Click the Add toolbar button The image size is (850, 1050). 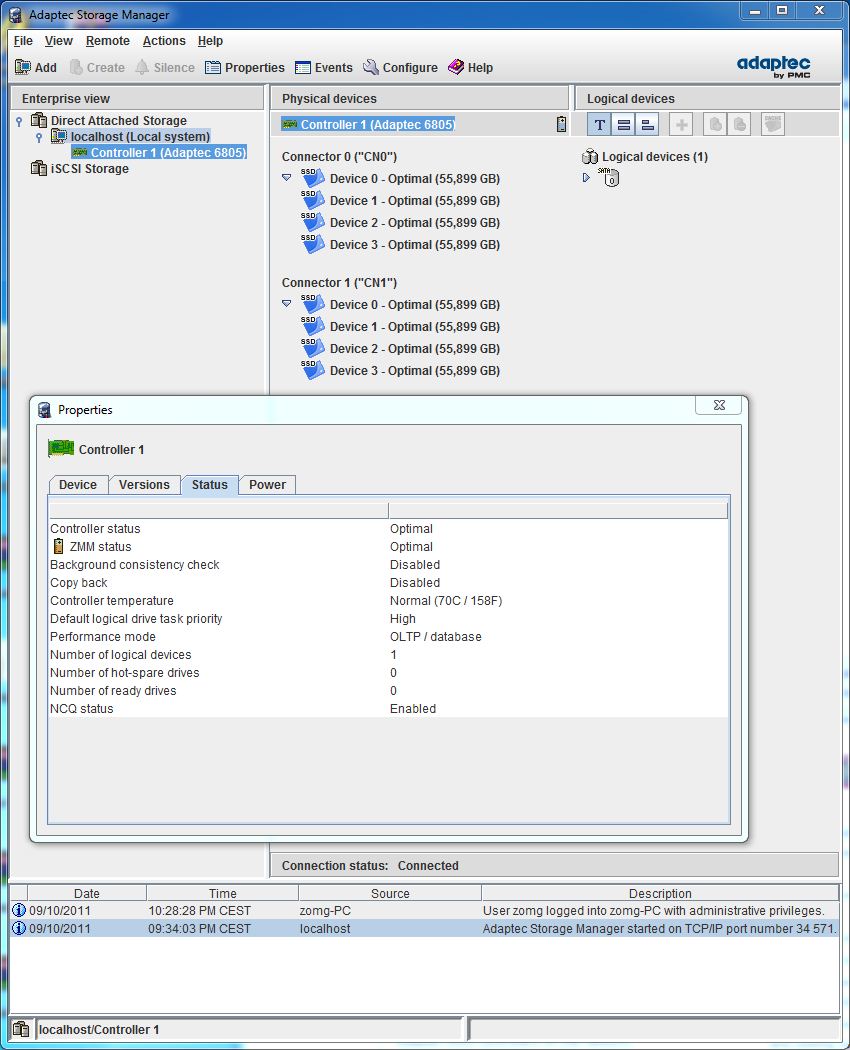pyautogui.click(x=36, y=68)
